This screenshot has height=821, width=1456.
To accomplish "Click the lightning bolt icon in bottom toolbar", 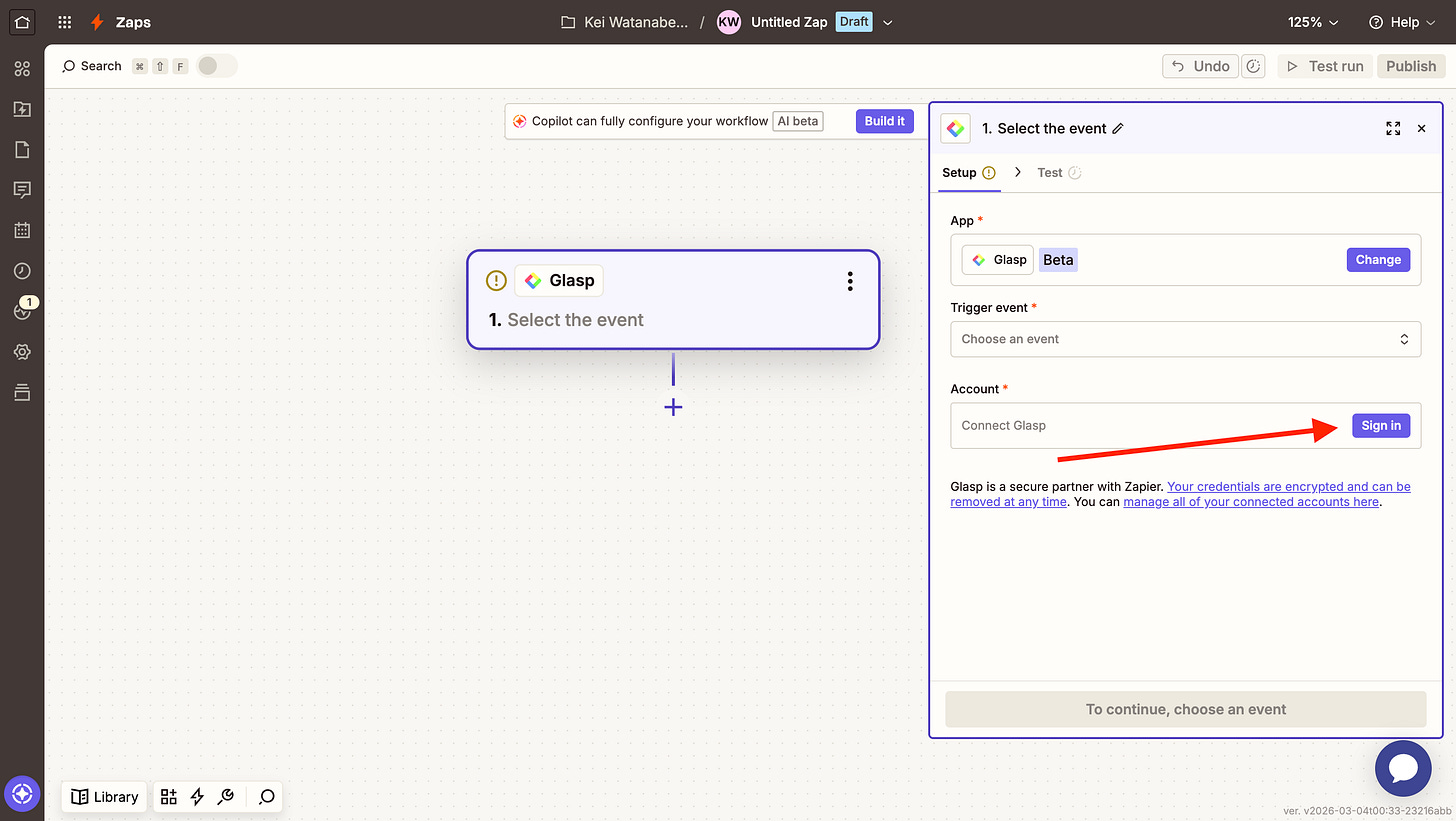I will (197, 797).
